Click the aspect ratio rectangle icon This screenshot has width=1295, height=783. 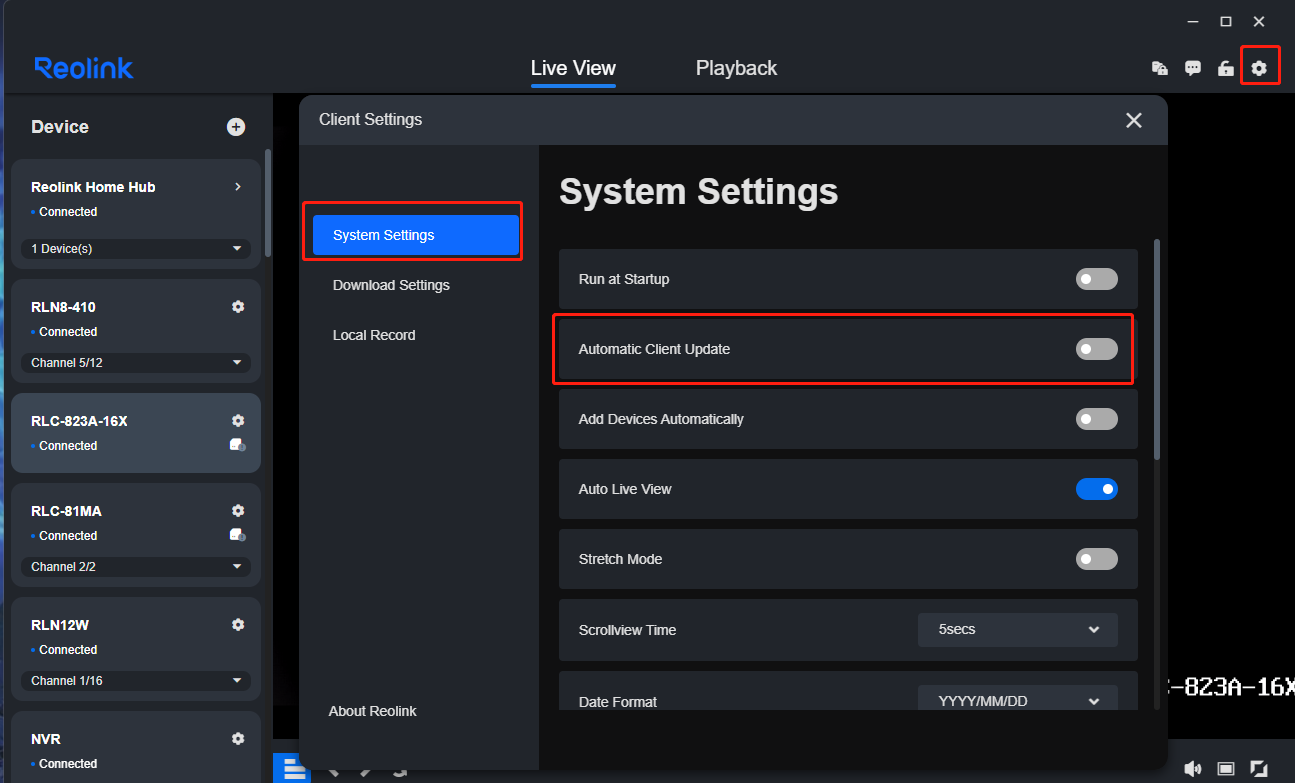pos(1226,768)
